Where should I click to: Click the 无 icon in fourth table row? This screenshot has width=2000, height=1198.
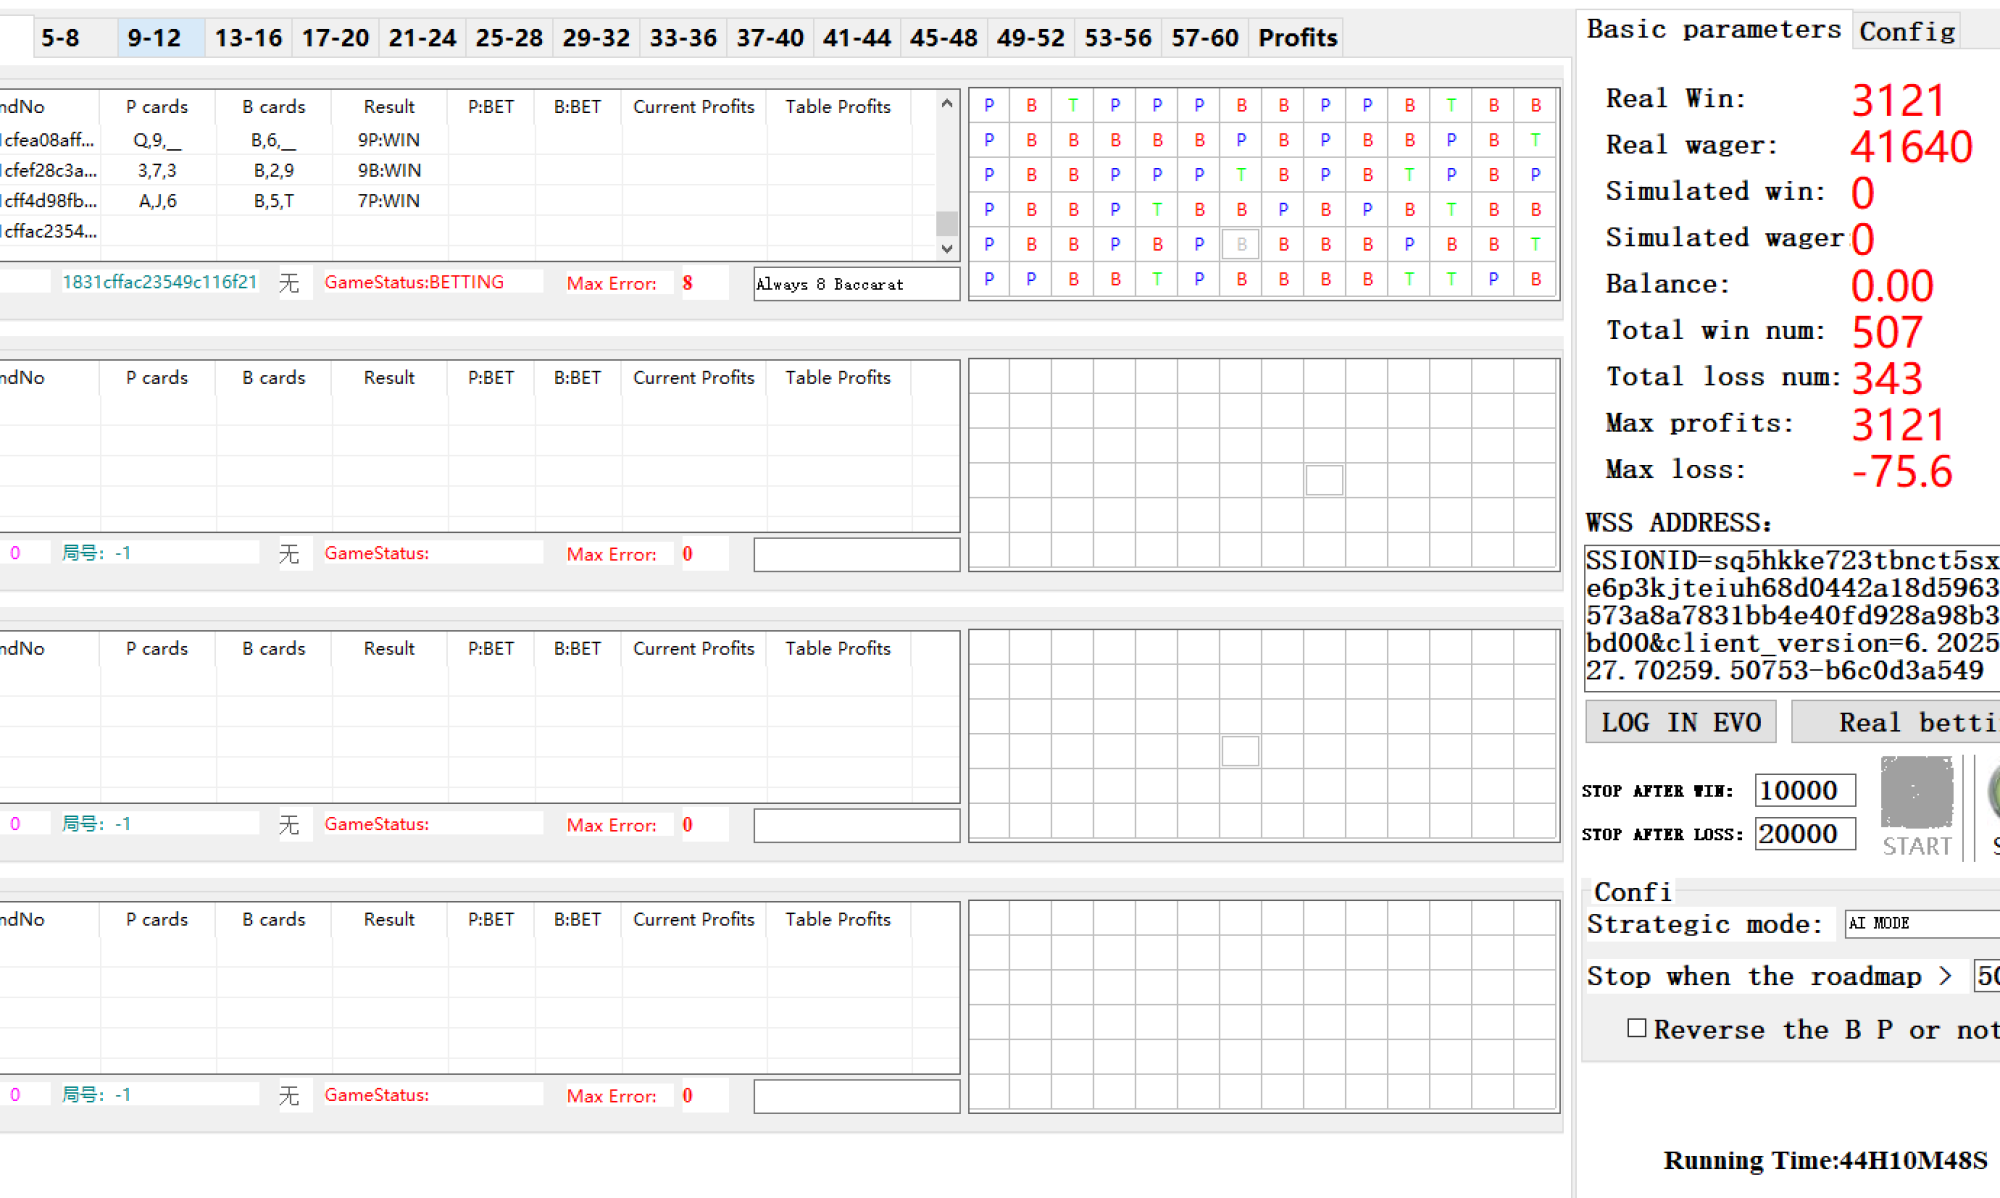(x=289, y=1096)
